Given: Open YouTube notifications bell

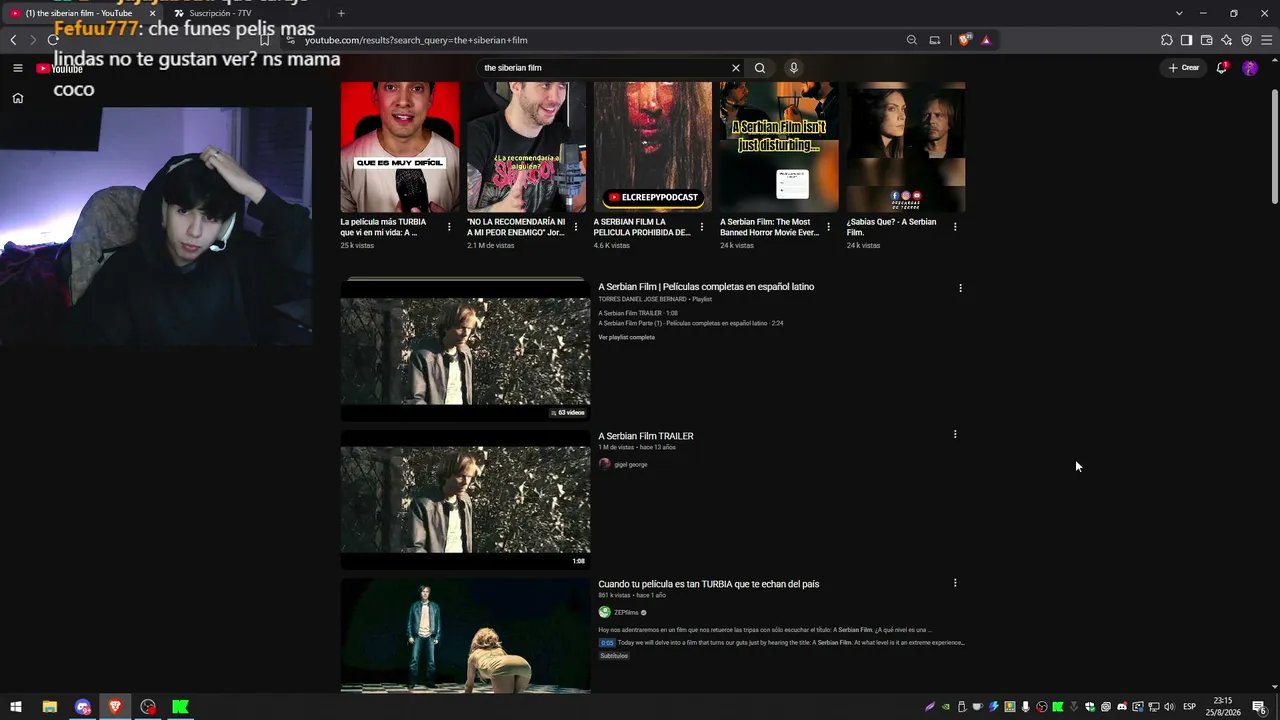Looking at the screenshot, I should tap(1222, 68).
